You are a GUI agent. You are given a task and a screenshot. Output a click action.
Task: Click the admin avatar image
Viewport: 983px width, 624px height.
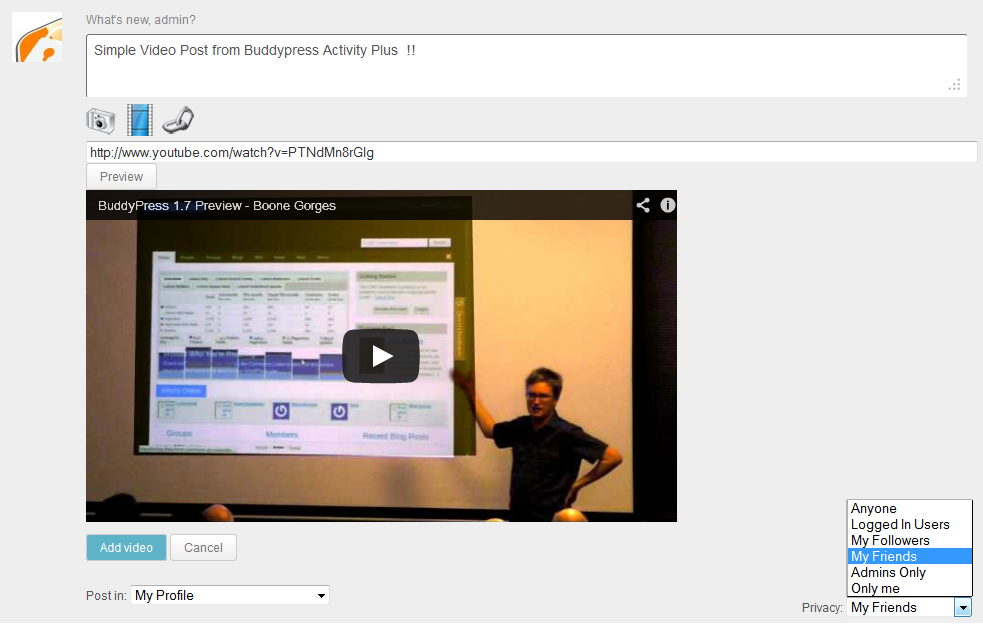click(37, 37)
